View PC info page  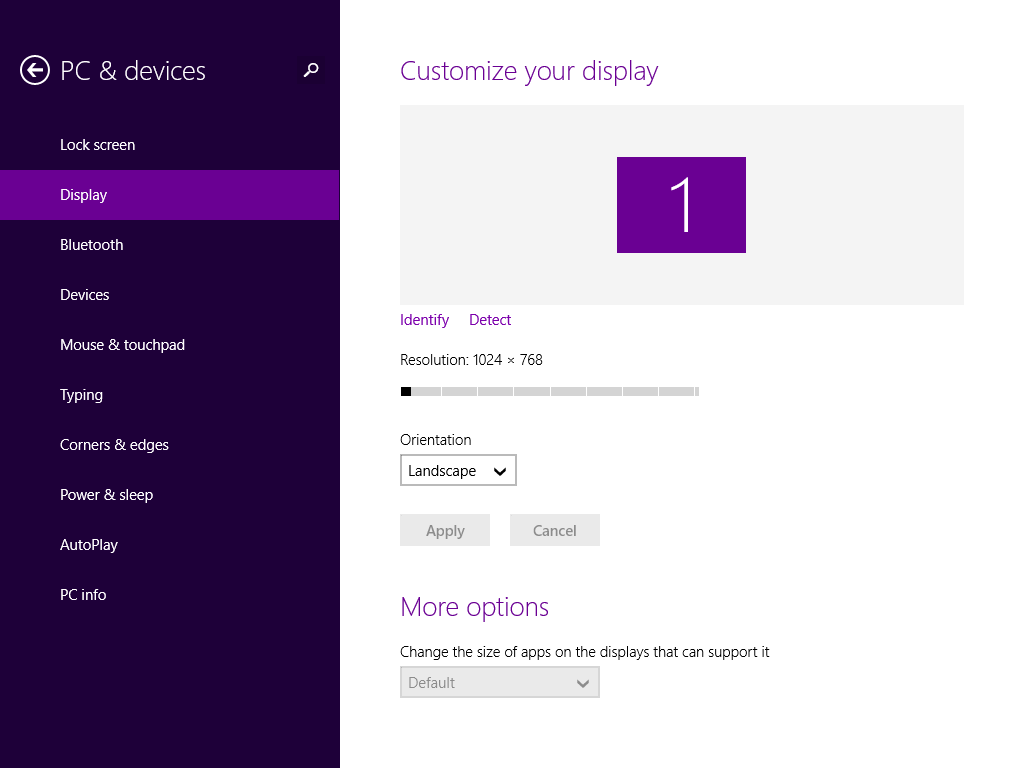click(x=170, y=594)
